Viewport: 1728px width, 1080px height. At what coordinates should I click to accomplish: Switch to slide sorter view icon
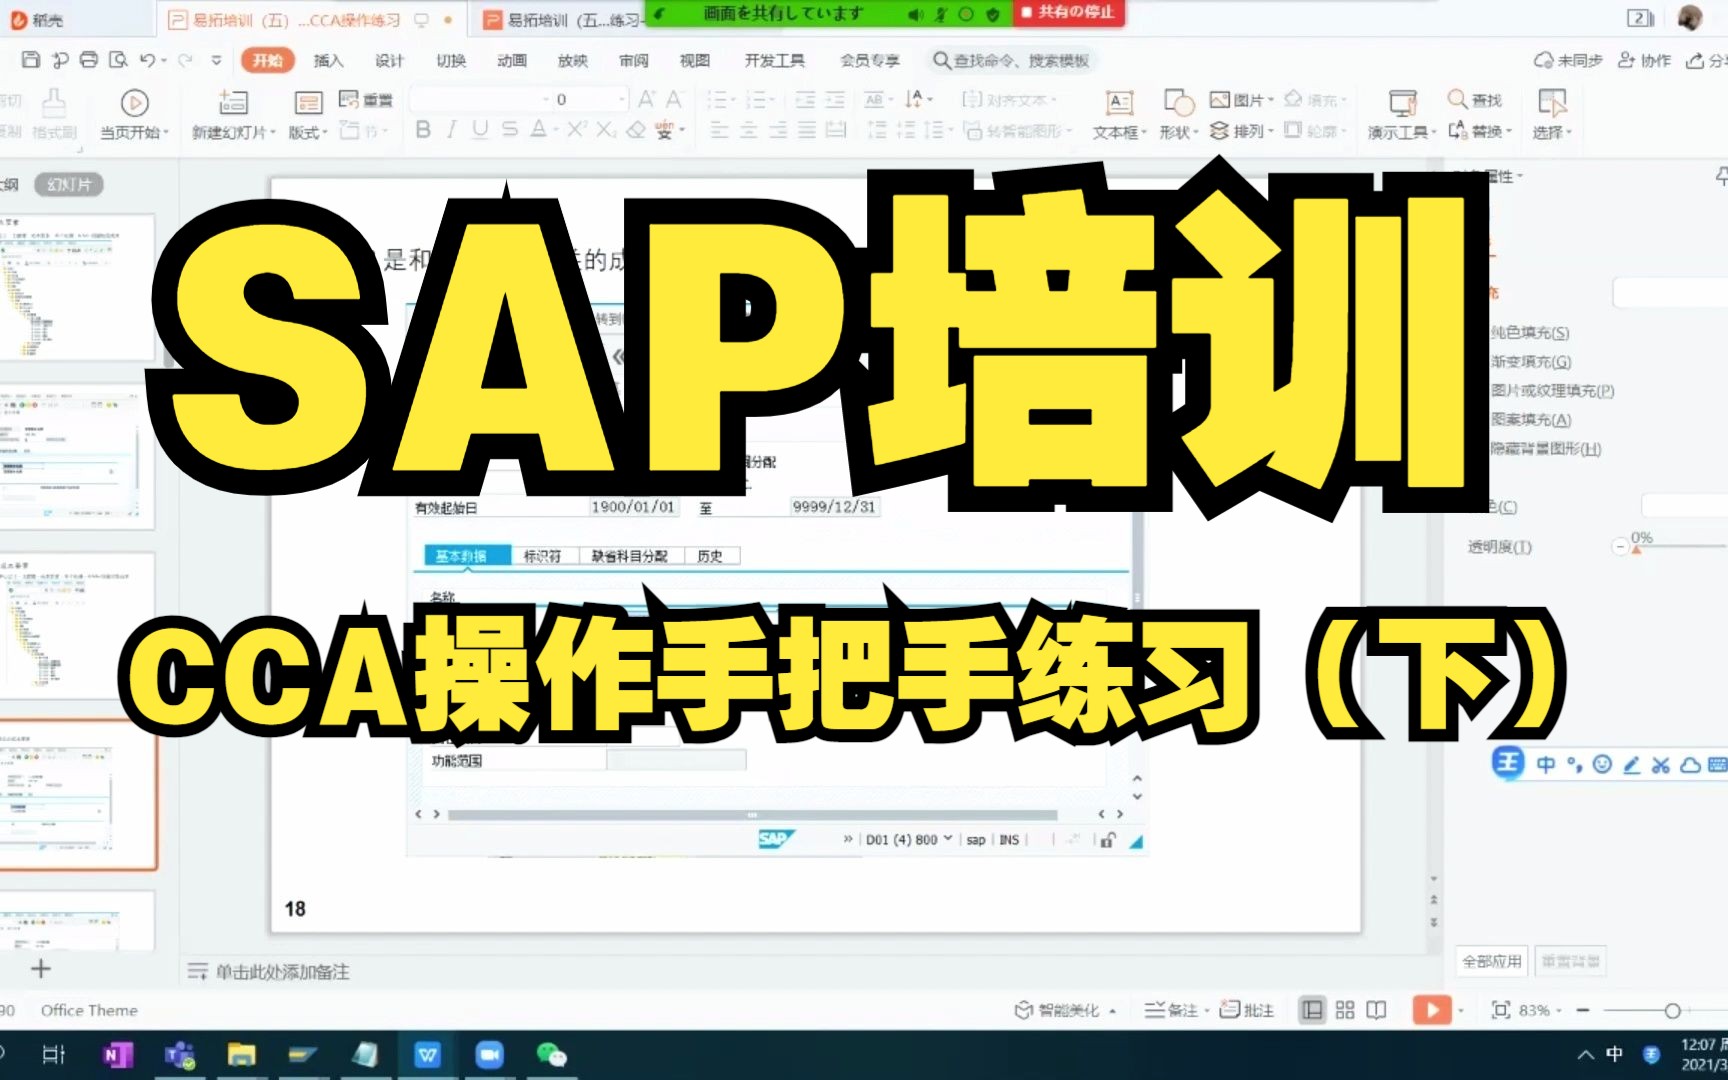click(1345, 1010)
